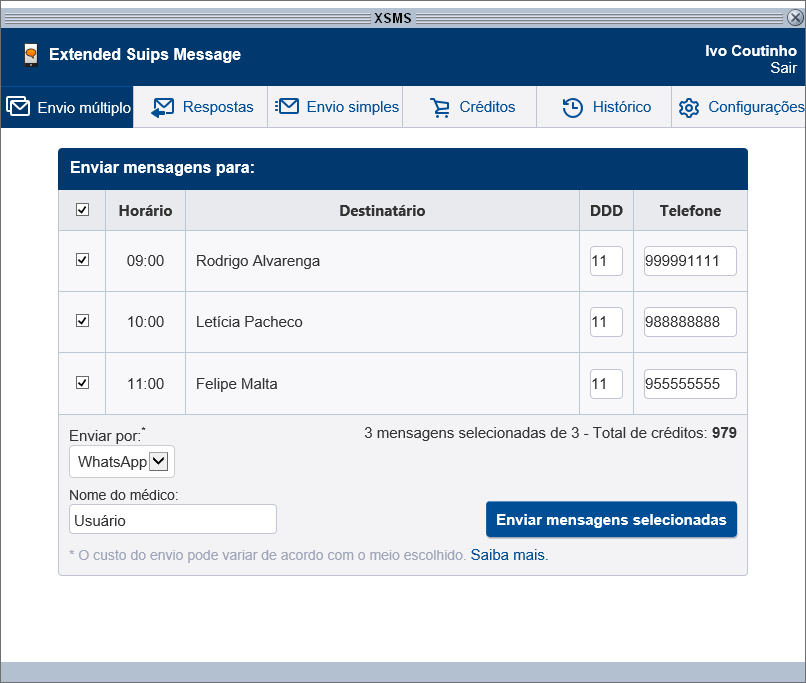The image size is (806, 683).
Task: Toggle Letícia Pacheco's message checkbox
Action: (x=82, y=321)
